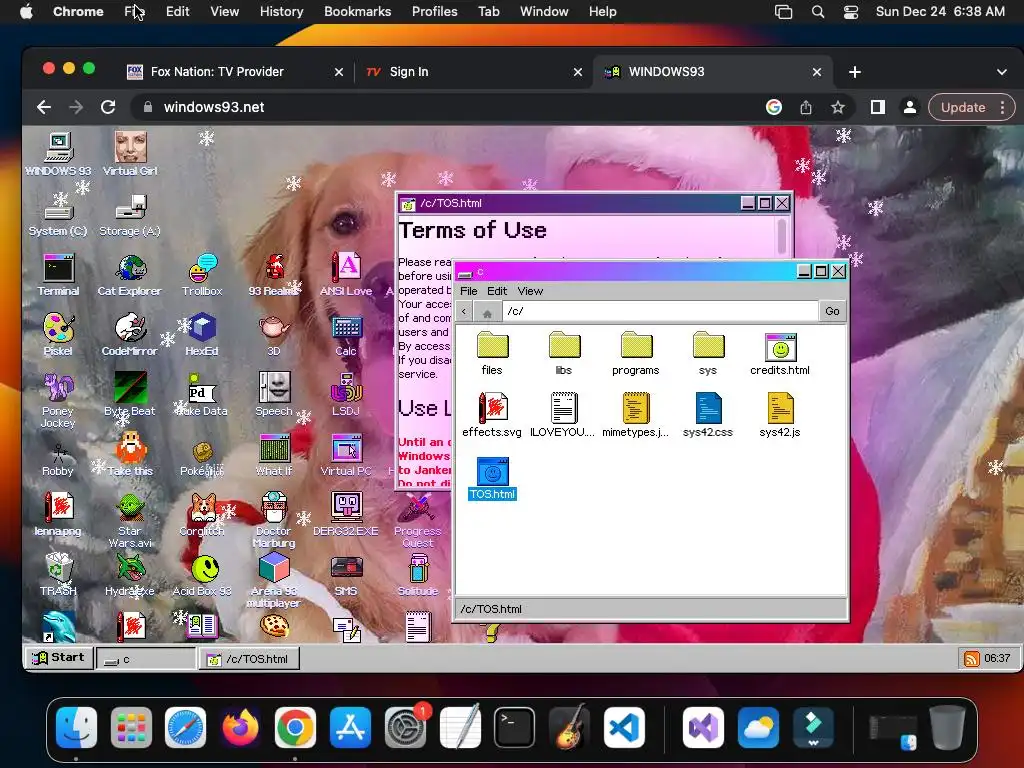Switch to the 'c' taskbar item
This screenshot has height=768, width=1024.
[146, 659]
